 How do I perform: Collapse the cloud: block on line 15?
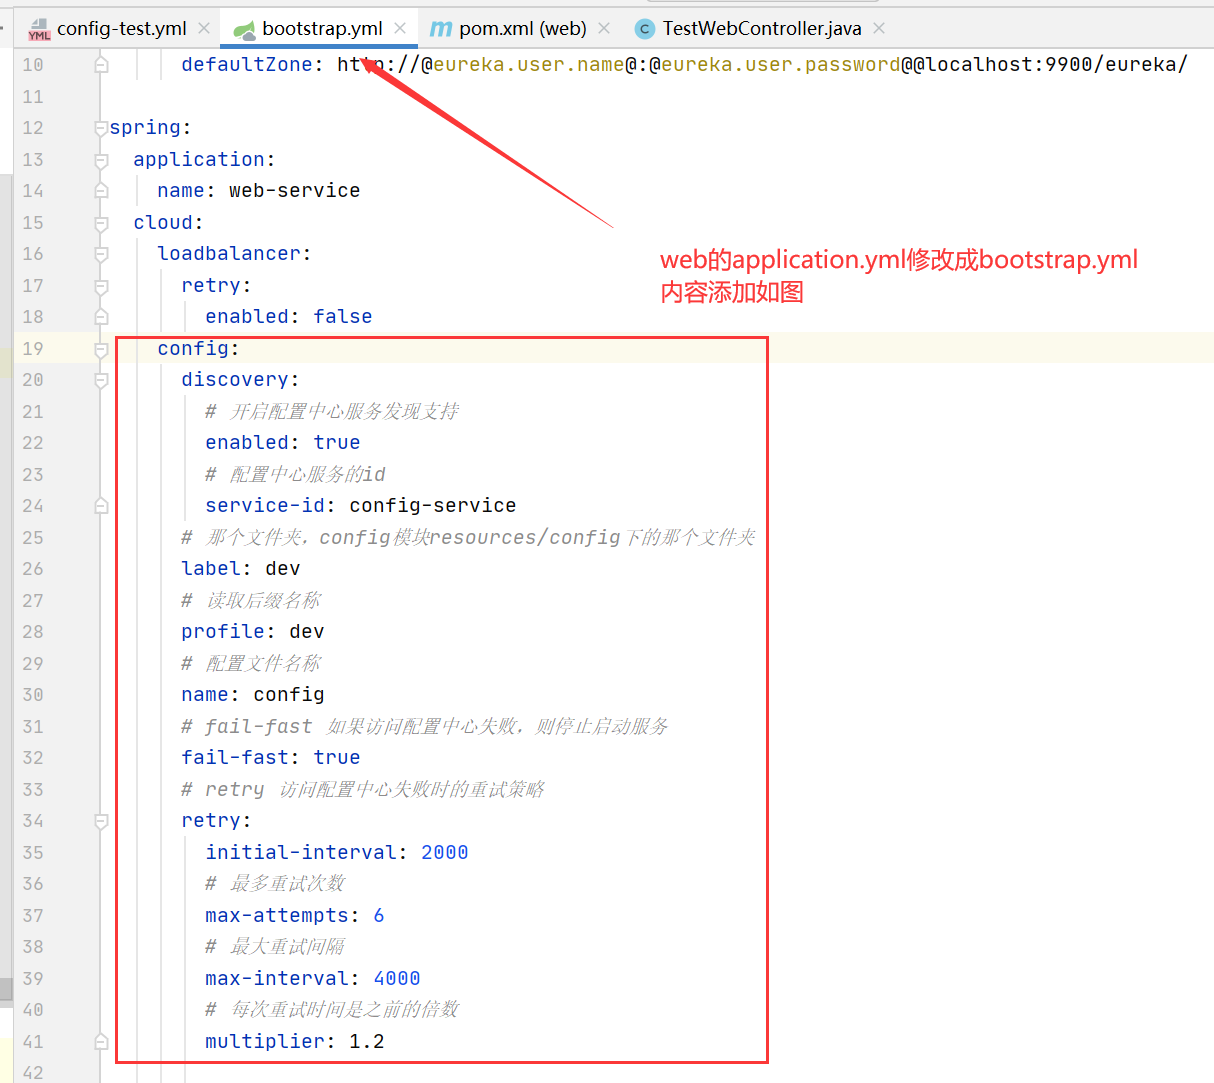click(101, 223)
